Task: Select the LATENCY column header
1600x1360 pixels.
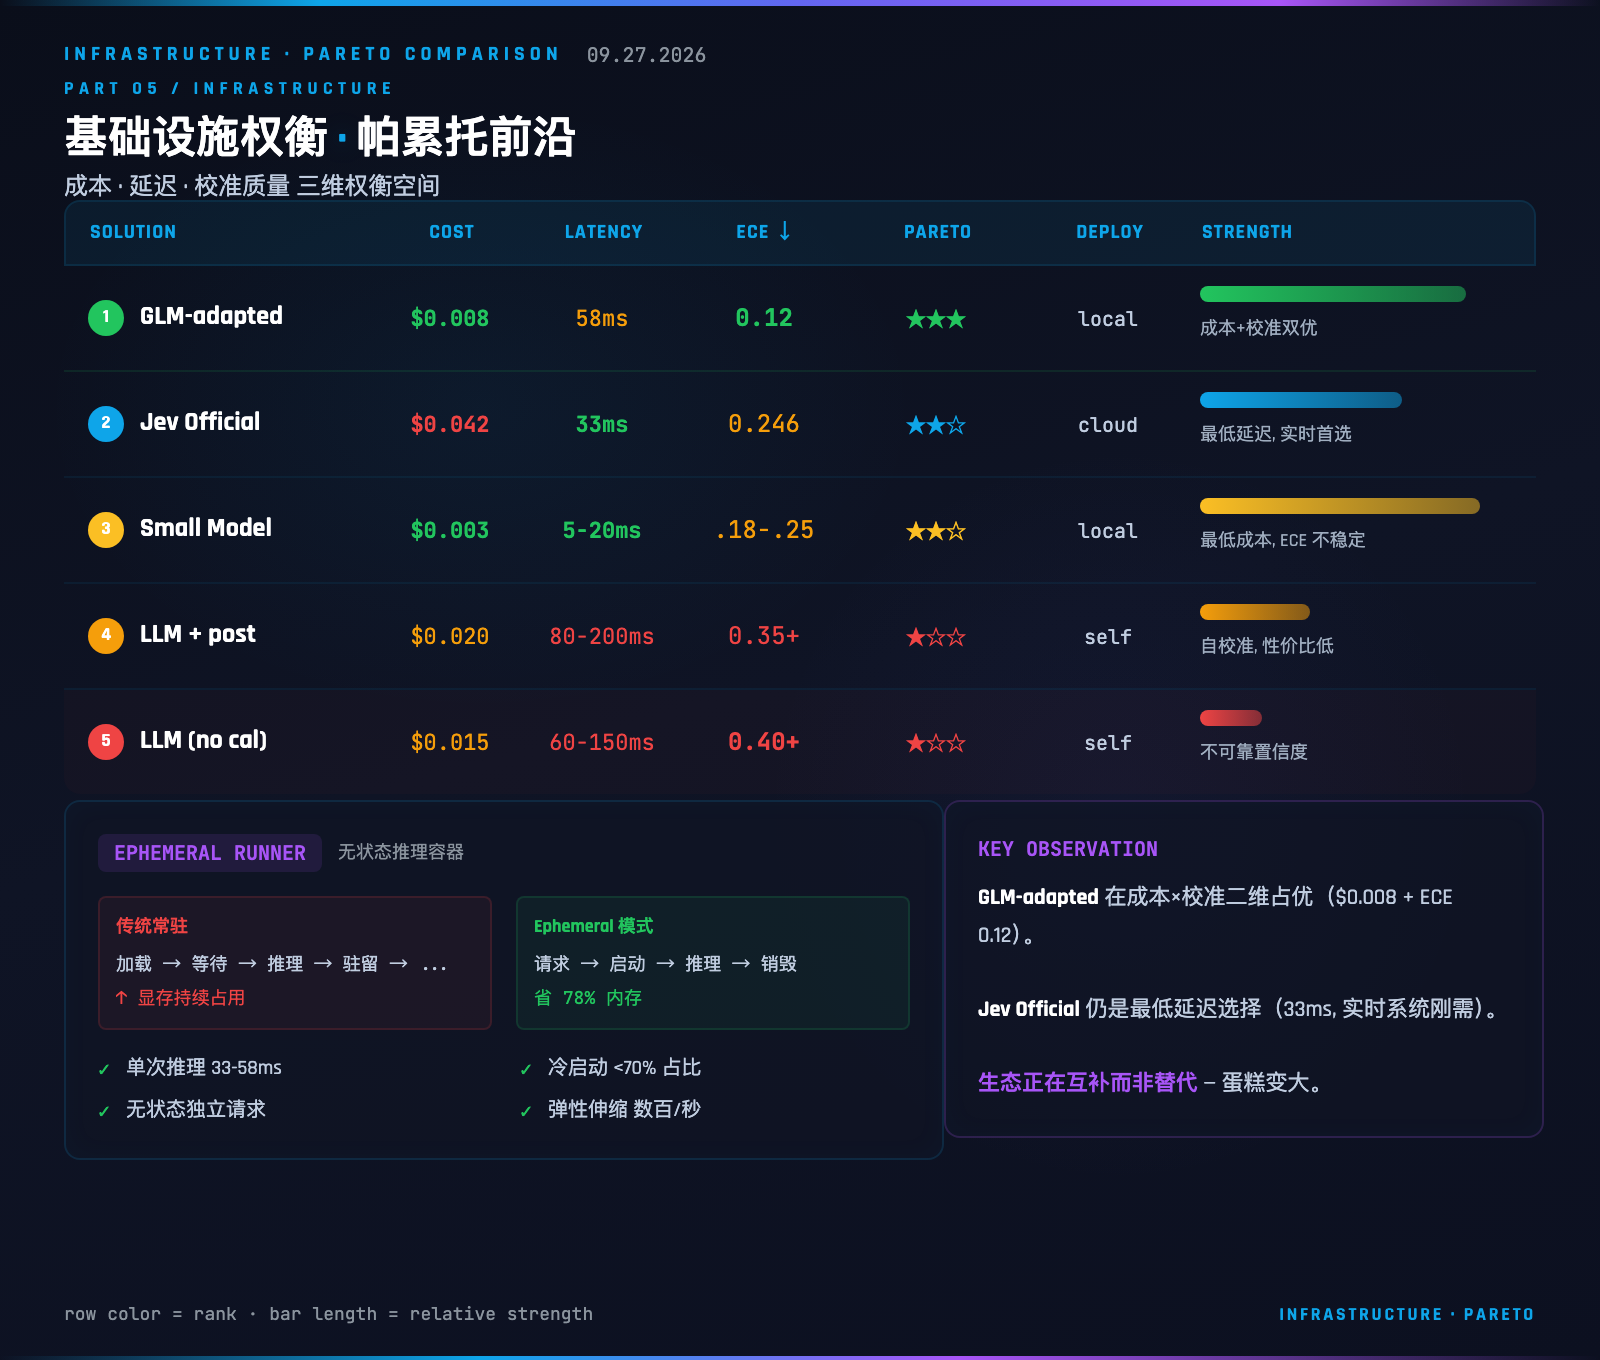Action: click(x=603, y=232)
